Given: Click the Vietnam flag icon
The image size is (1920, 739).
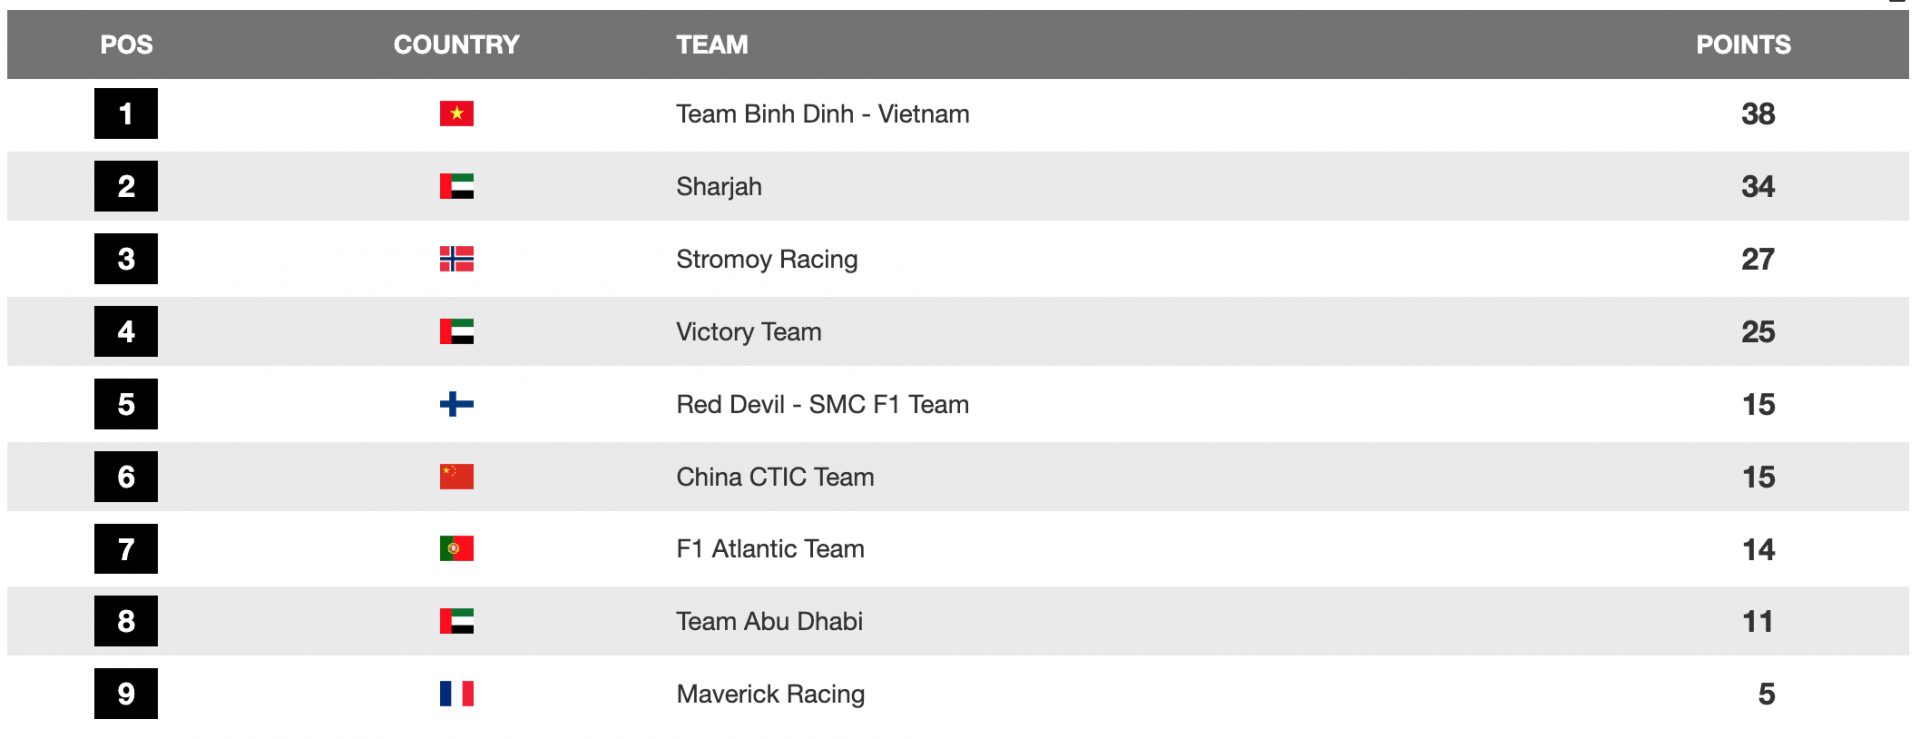Looking at the screenshot, I should 456,114.
